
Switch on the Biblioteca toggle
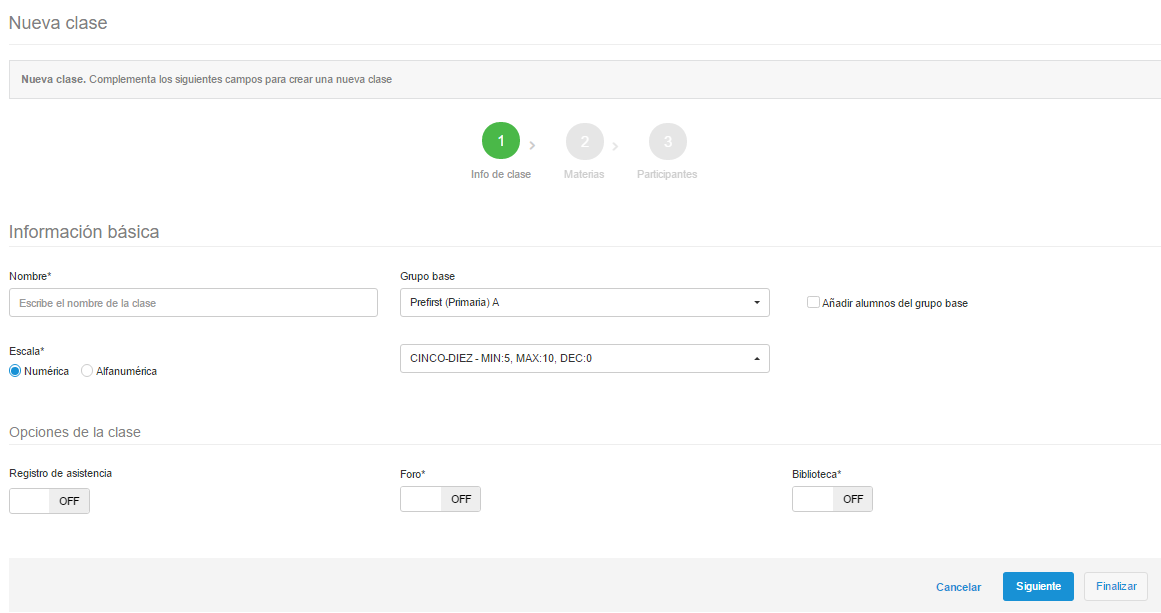coord(832,499)
